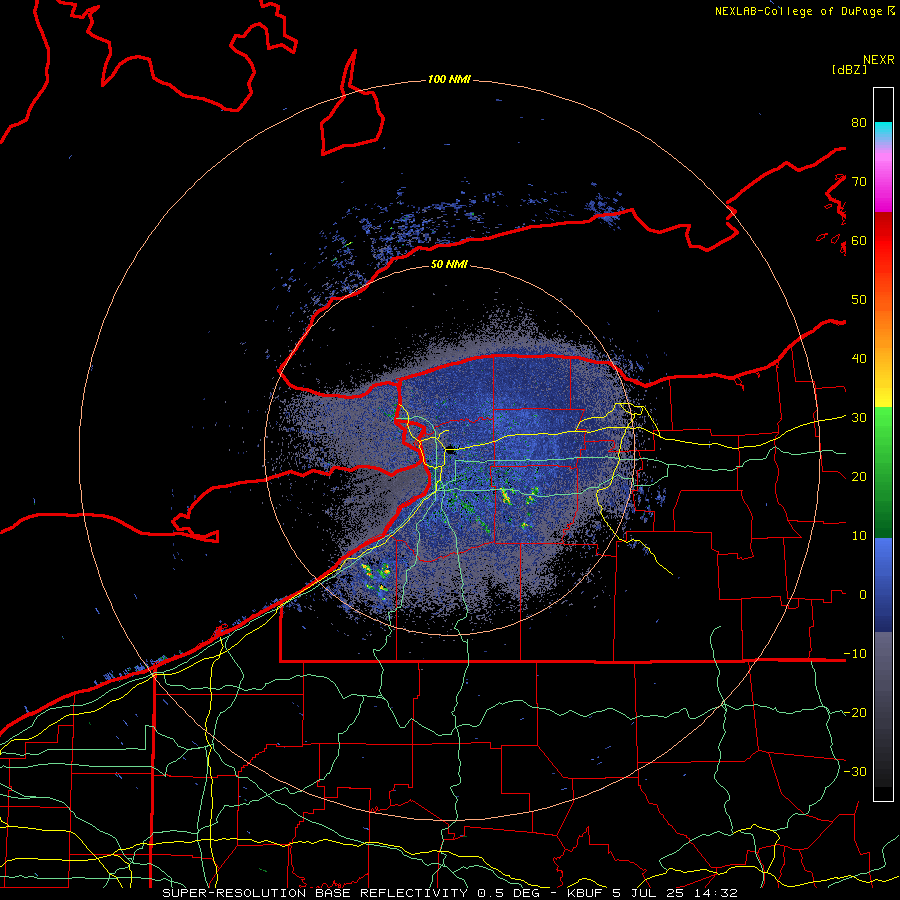Click the -30 dBZ scale value

click(x=855, y=772)
